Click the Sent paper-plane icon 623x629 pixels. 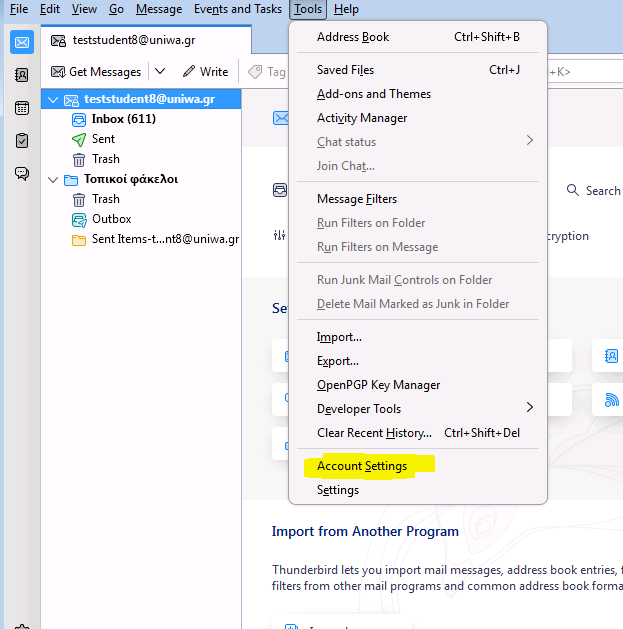79,140
